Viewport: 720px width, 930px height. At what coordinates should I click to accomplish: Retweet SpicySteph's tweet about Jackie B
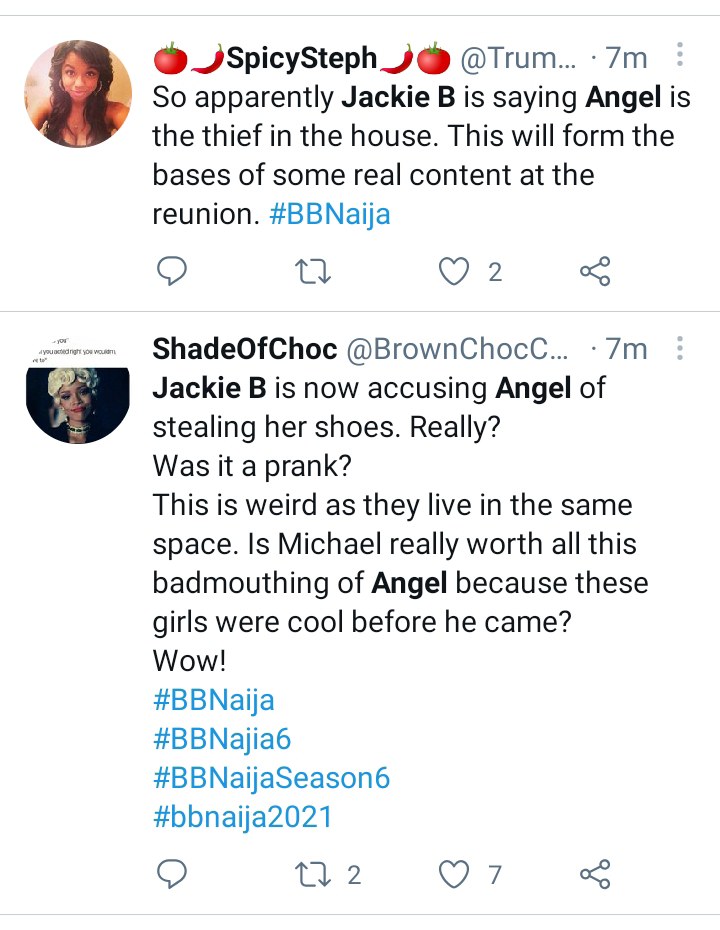(314, 271)
